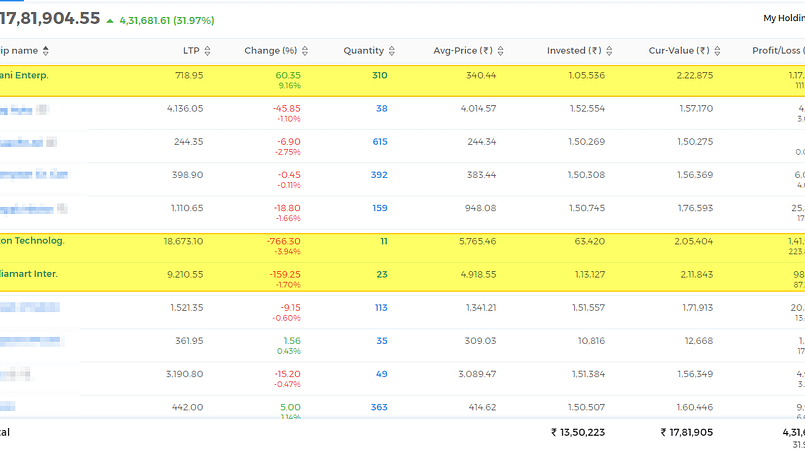Open the Adani Enterp. scrip

24,76
